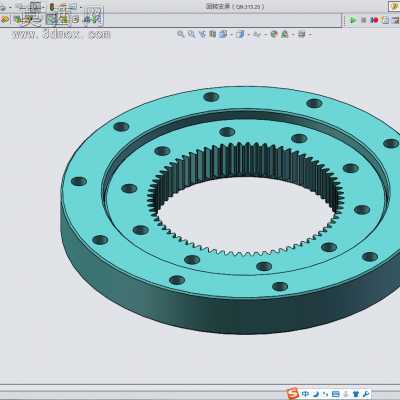Screen dimensions: 400x400
Task: Toggle the Chinese/English 中 mode button
Action: (305, 394)
